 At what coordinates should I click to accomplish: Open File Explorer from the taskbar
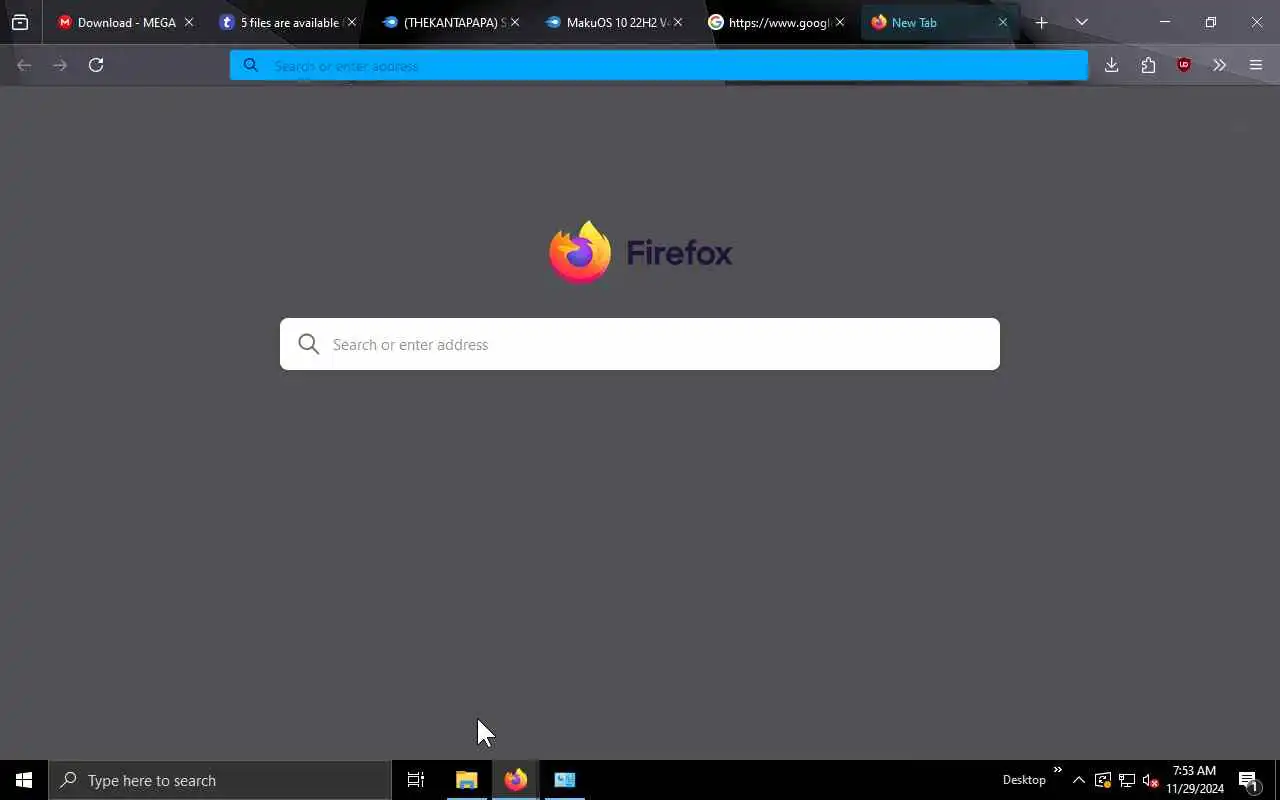coord(466,780)
